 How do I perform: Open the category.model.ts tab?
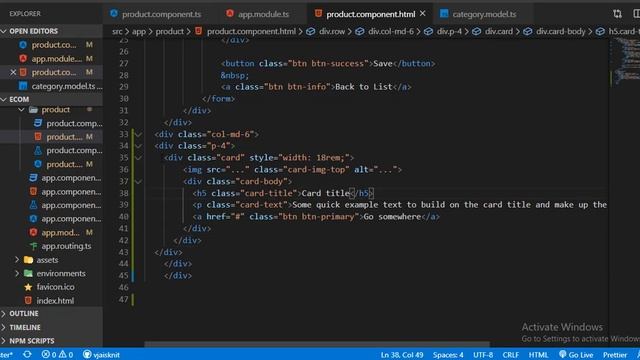(x=484, y=14)
